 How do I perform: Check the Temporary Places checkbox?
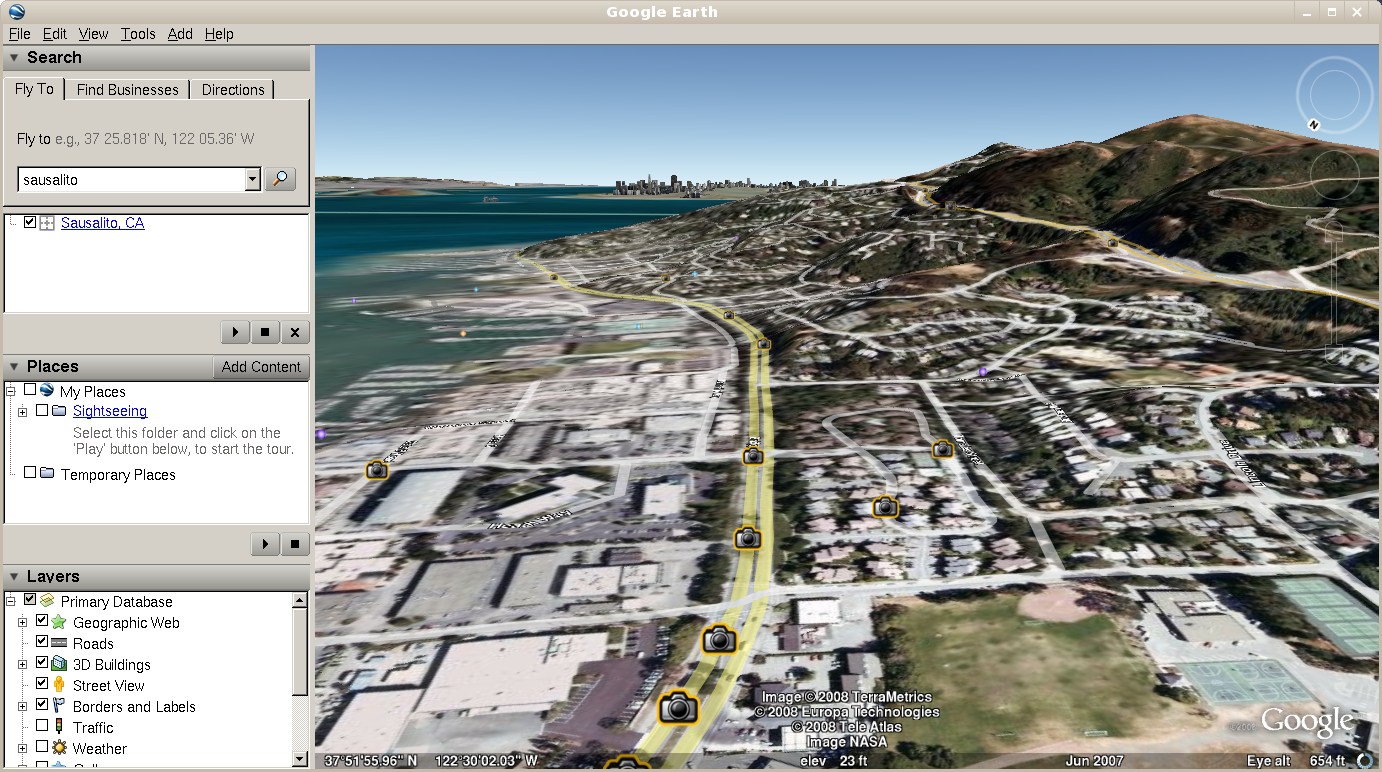(30, 473)
